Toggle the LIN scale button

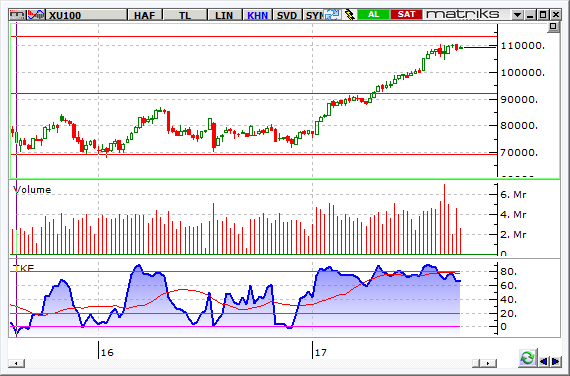224,15
